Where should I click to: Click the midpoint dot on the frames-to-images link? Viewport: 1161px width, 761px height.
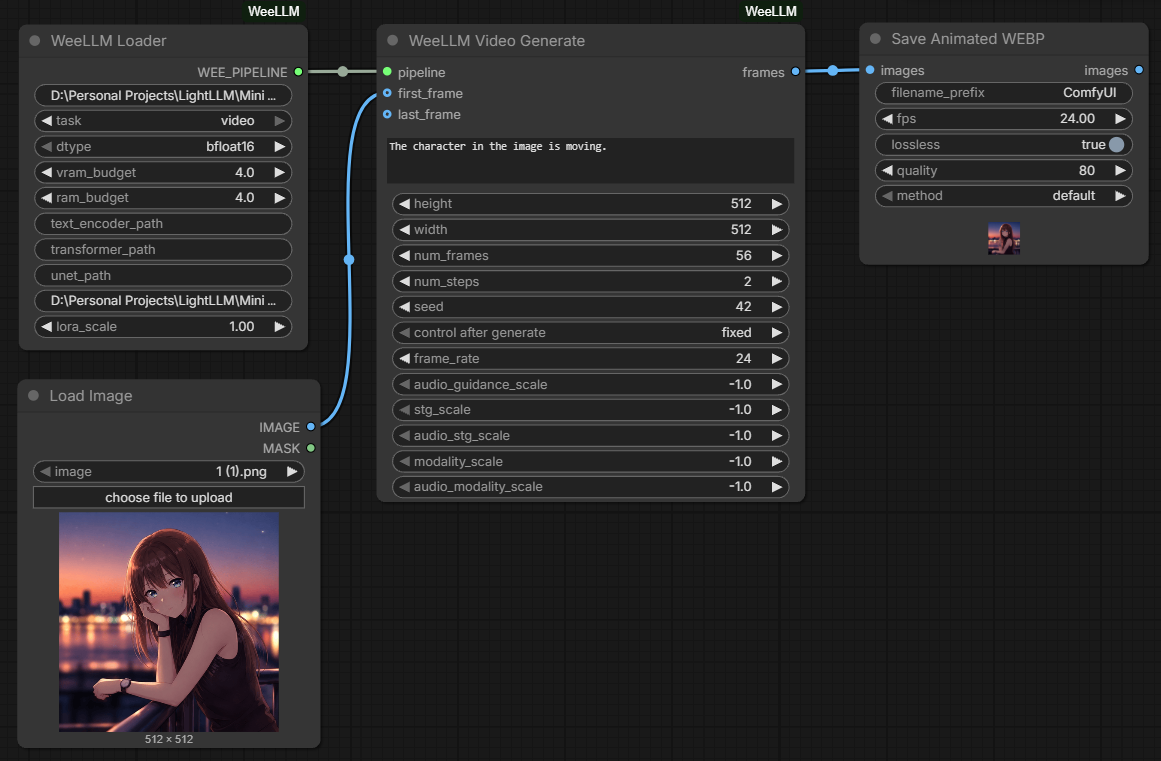point(833,70)
